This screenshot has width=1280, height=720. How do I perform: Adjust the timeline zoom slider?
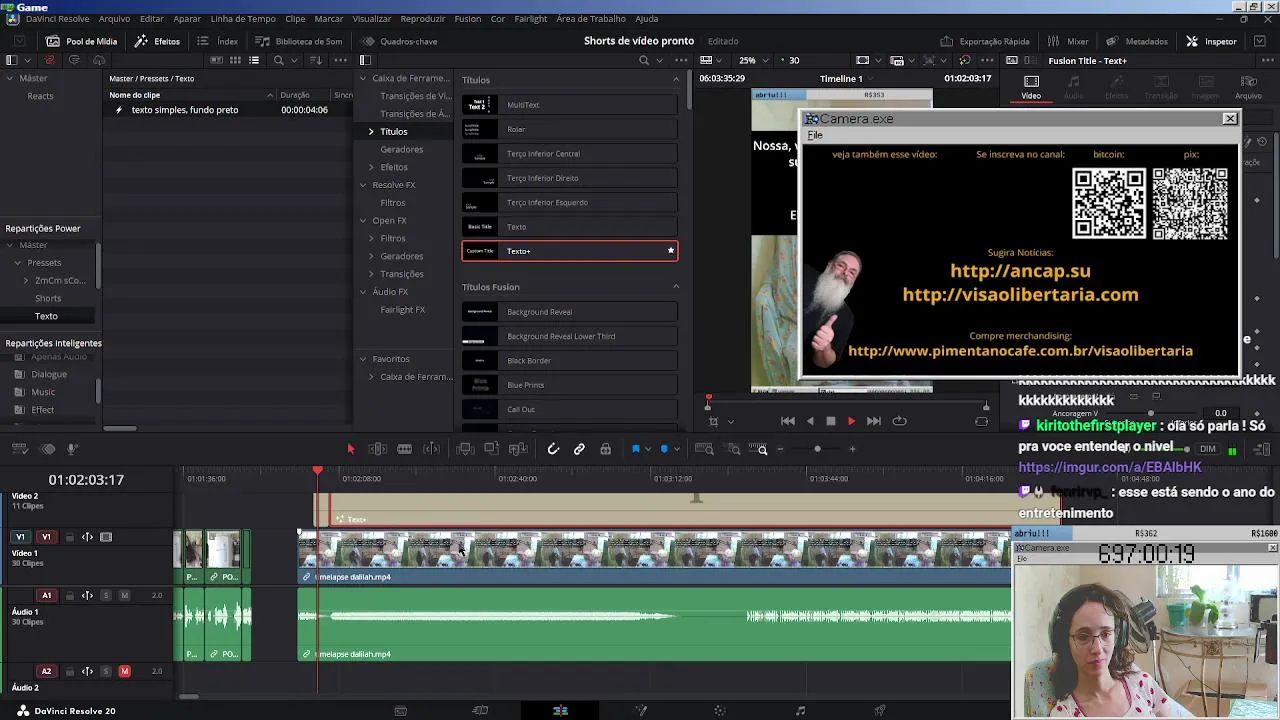(x=817, y=449)
